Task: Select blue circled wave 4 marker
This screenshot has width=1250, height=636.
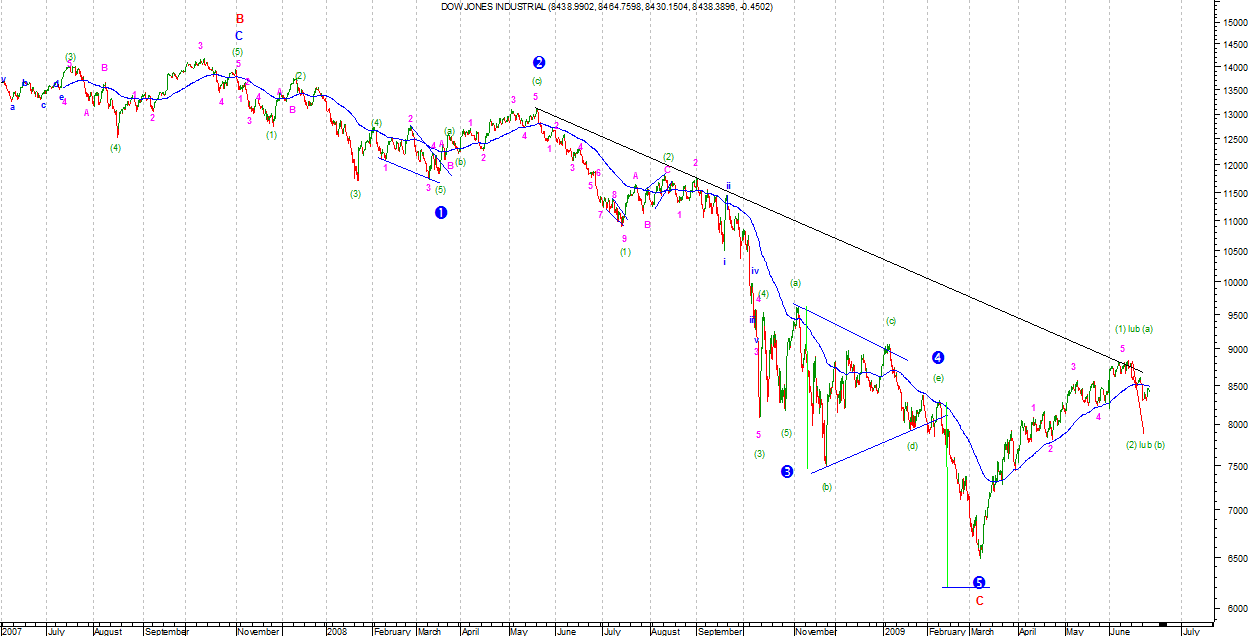Action: click(x=937, y=357)
